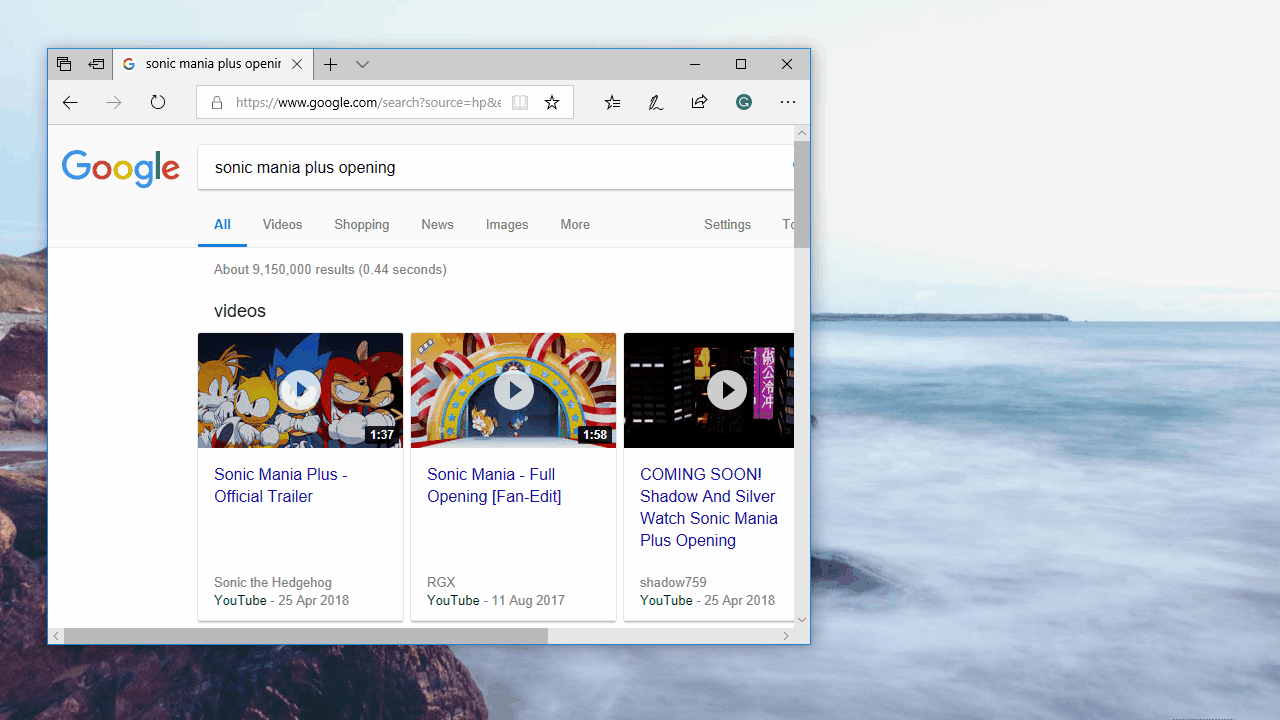The image size is (1280, 720).
Task: Switch to News tab
Action: pyautogui.click(x=437, y=225)
